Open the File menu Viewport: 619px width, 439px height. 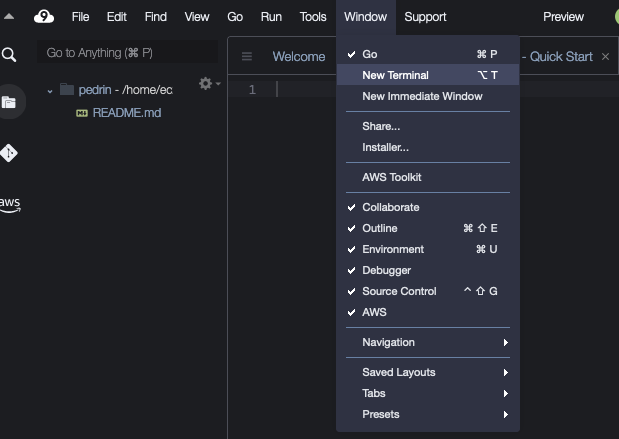click(80, 17)
